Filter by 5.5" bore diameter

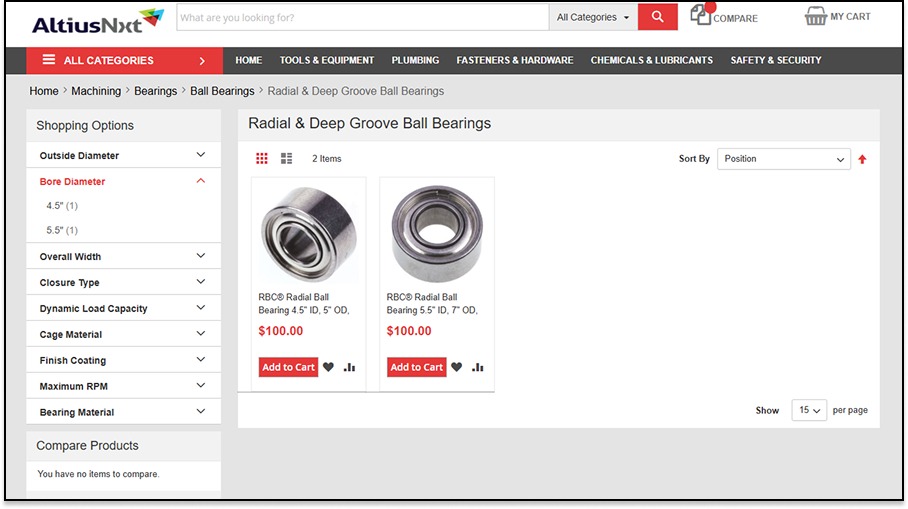pos(62,230)
